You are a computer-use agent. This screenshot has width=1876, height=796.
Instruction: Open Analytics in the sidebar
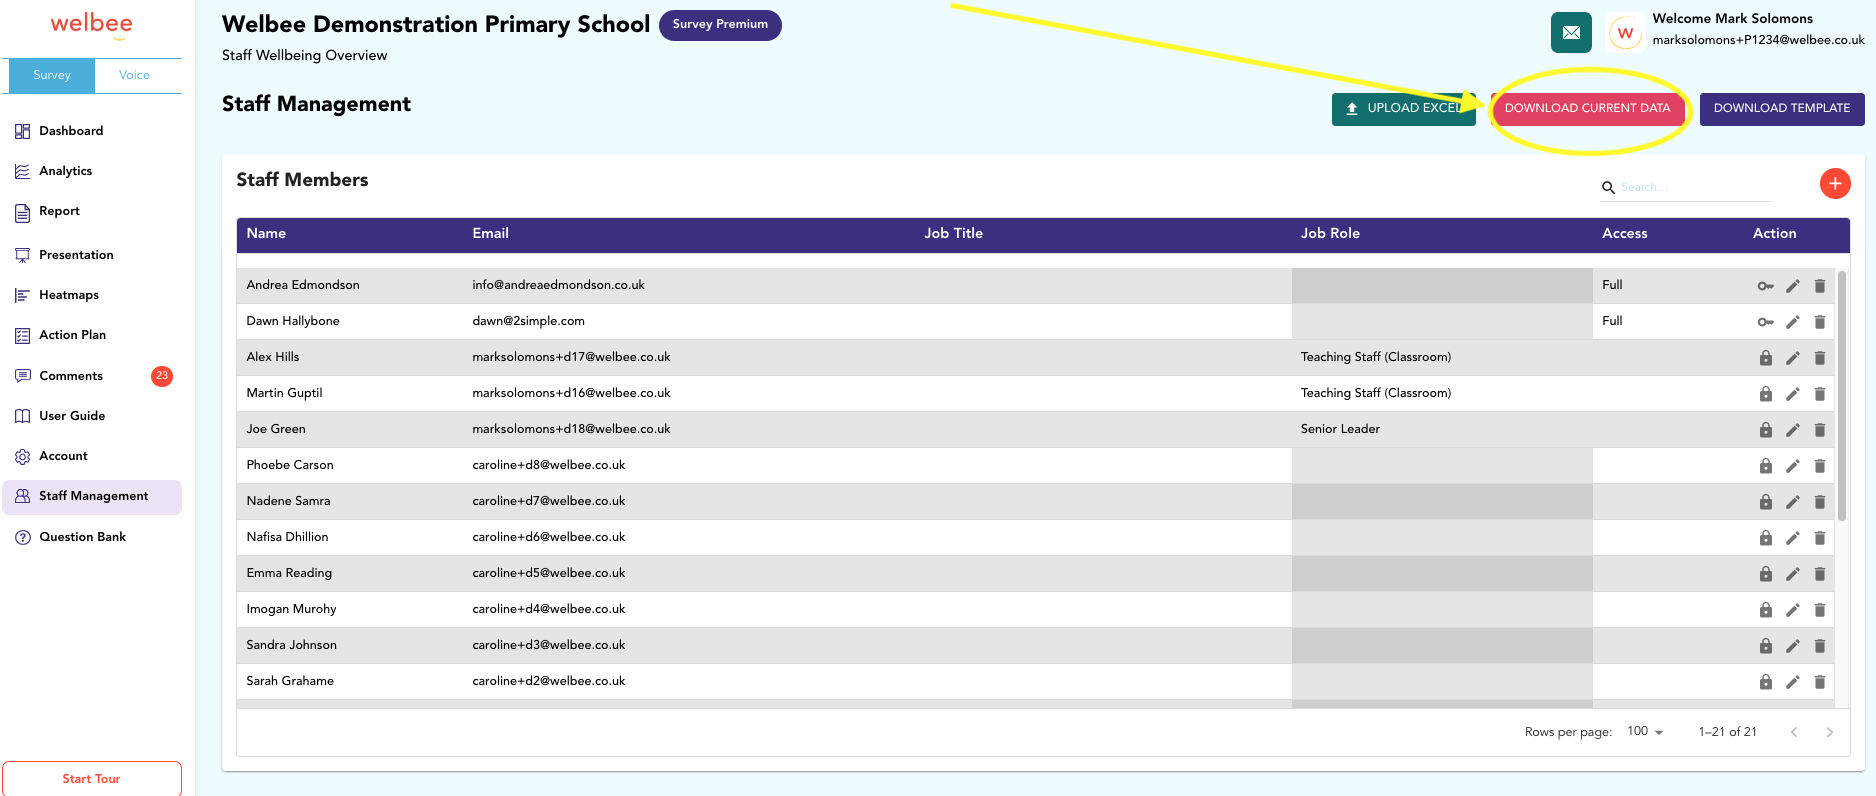pyautogui.click(x=92, y=171)
